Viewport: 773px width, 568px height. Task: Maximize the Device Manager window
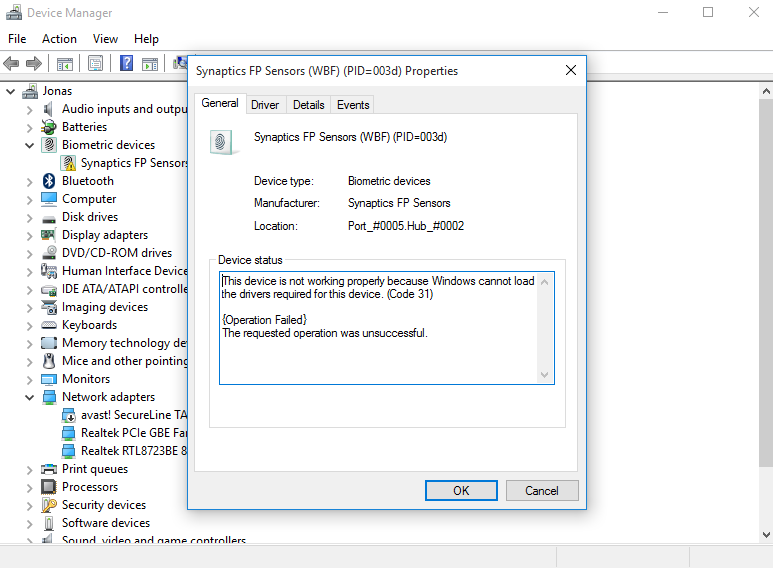click(708, 12)
